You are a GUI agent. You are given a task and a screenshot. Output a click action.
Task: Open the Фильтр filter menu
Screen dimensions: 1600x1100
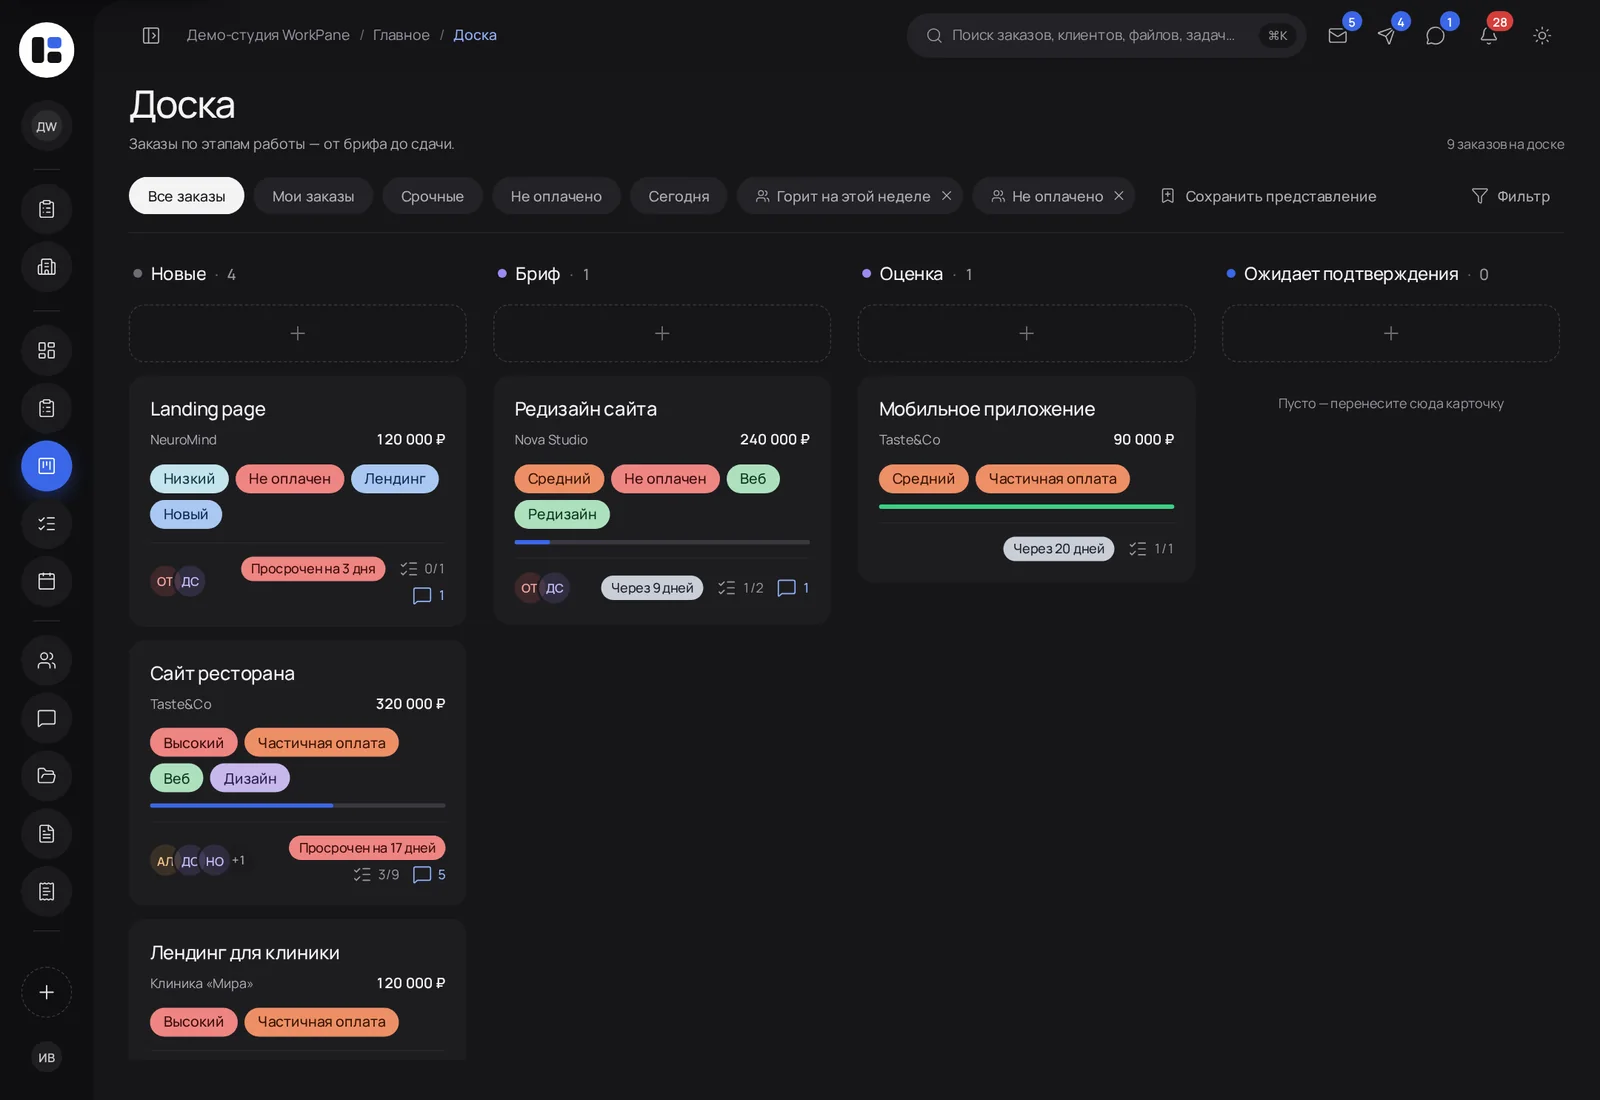click(1511, 196)
